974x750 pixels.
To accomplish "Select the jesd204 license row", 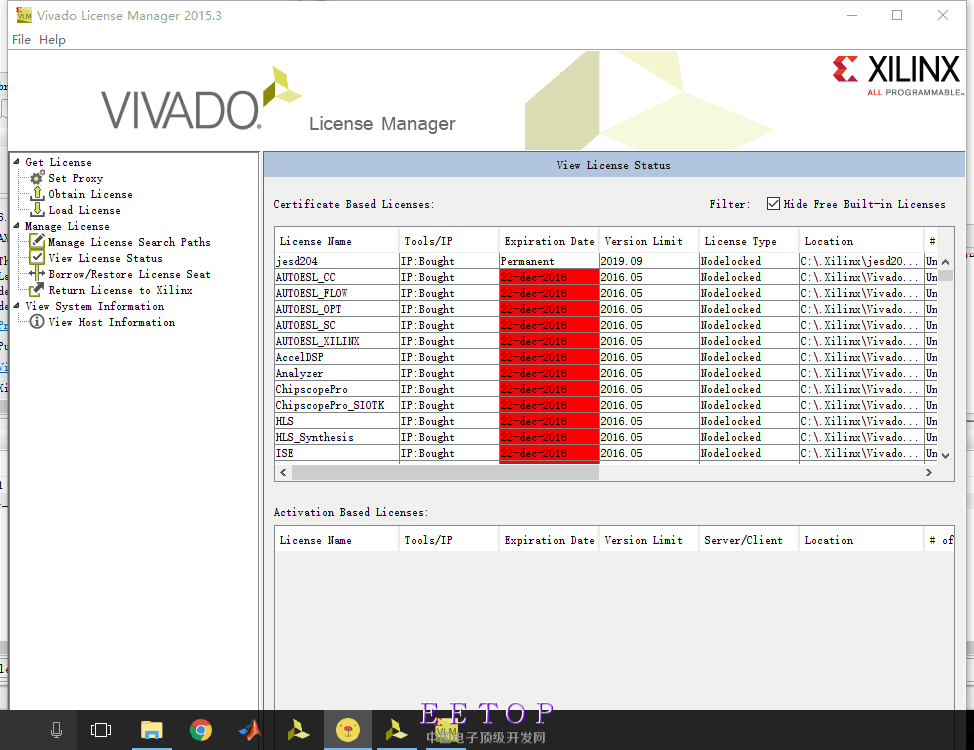I will [x=606, y=261].
